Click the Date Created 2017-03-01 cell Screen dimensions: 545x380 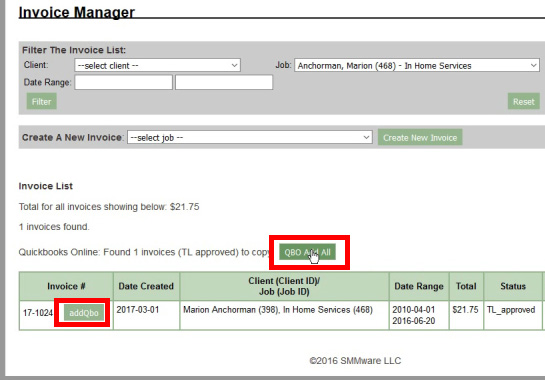click(x=146, y=315)
